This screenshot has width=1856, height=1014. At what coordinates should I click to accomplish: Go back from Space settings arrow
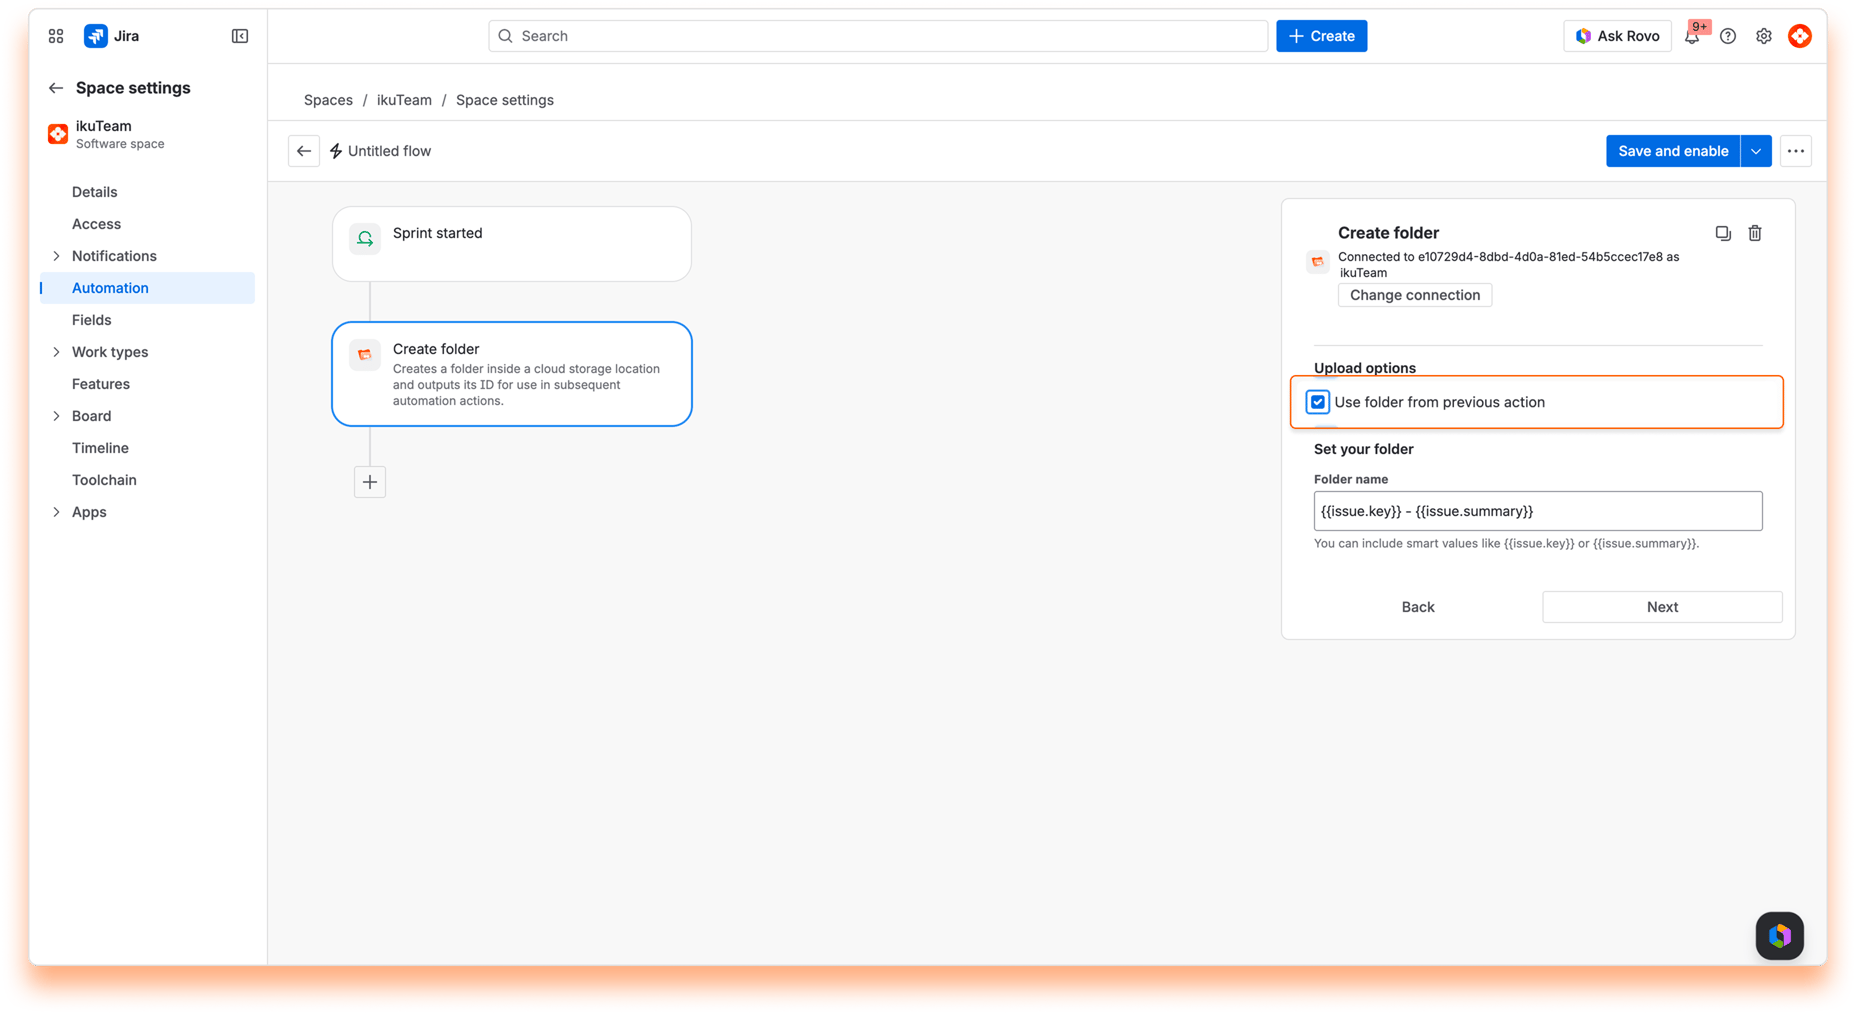point(56,88)
